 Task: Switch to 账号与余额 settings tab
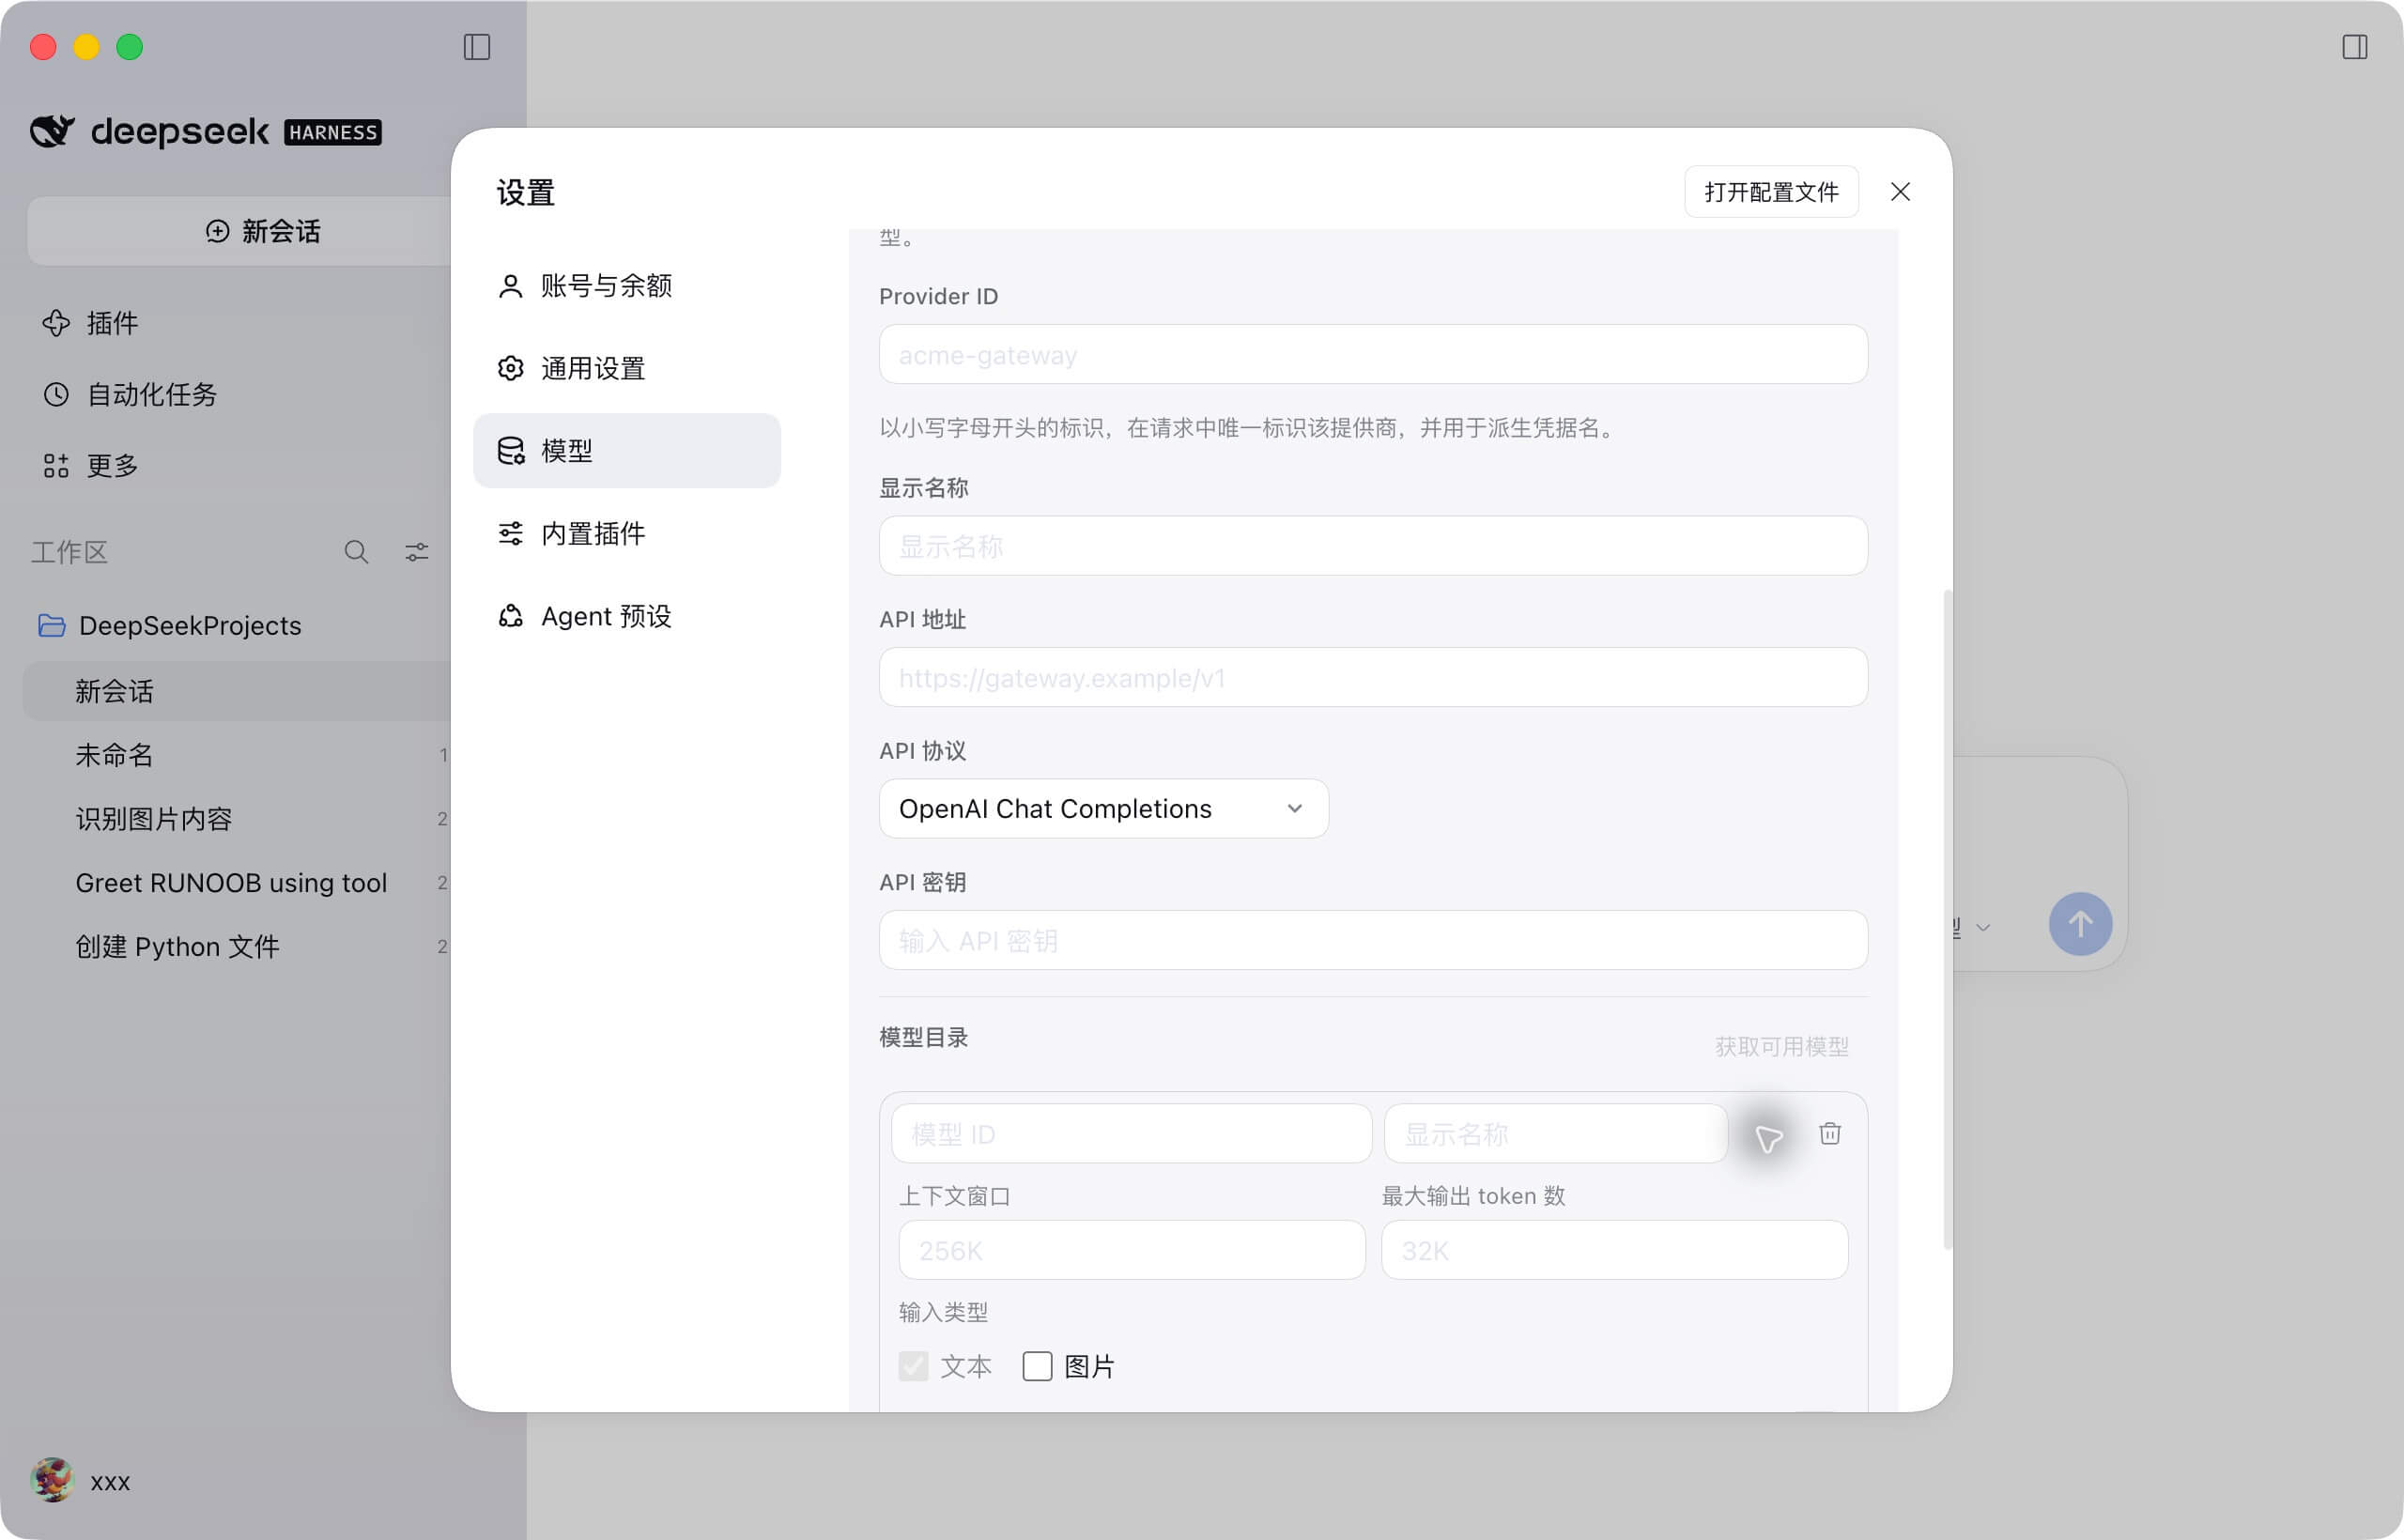click(x=627, y=285)
